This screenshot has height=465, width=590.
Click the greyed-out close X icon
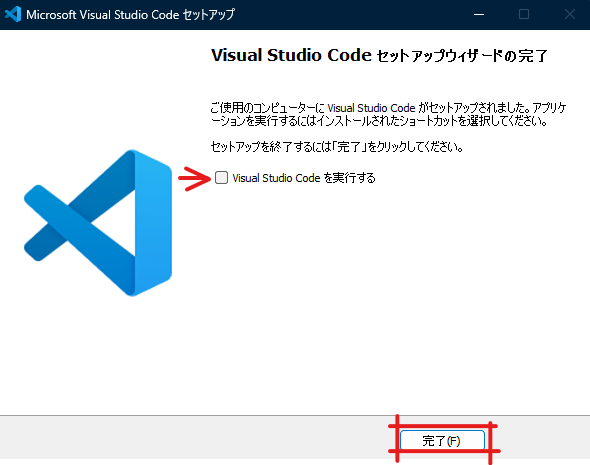[570, 14]
